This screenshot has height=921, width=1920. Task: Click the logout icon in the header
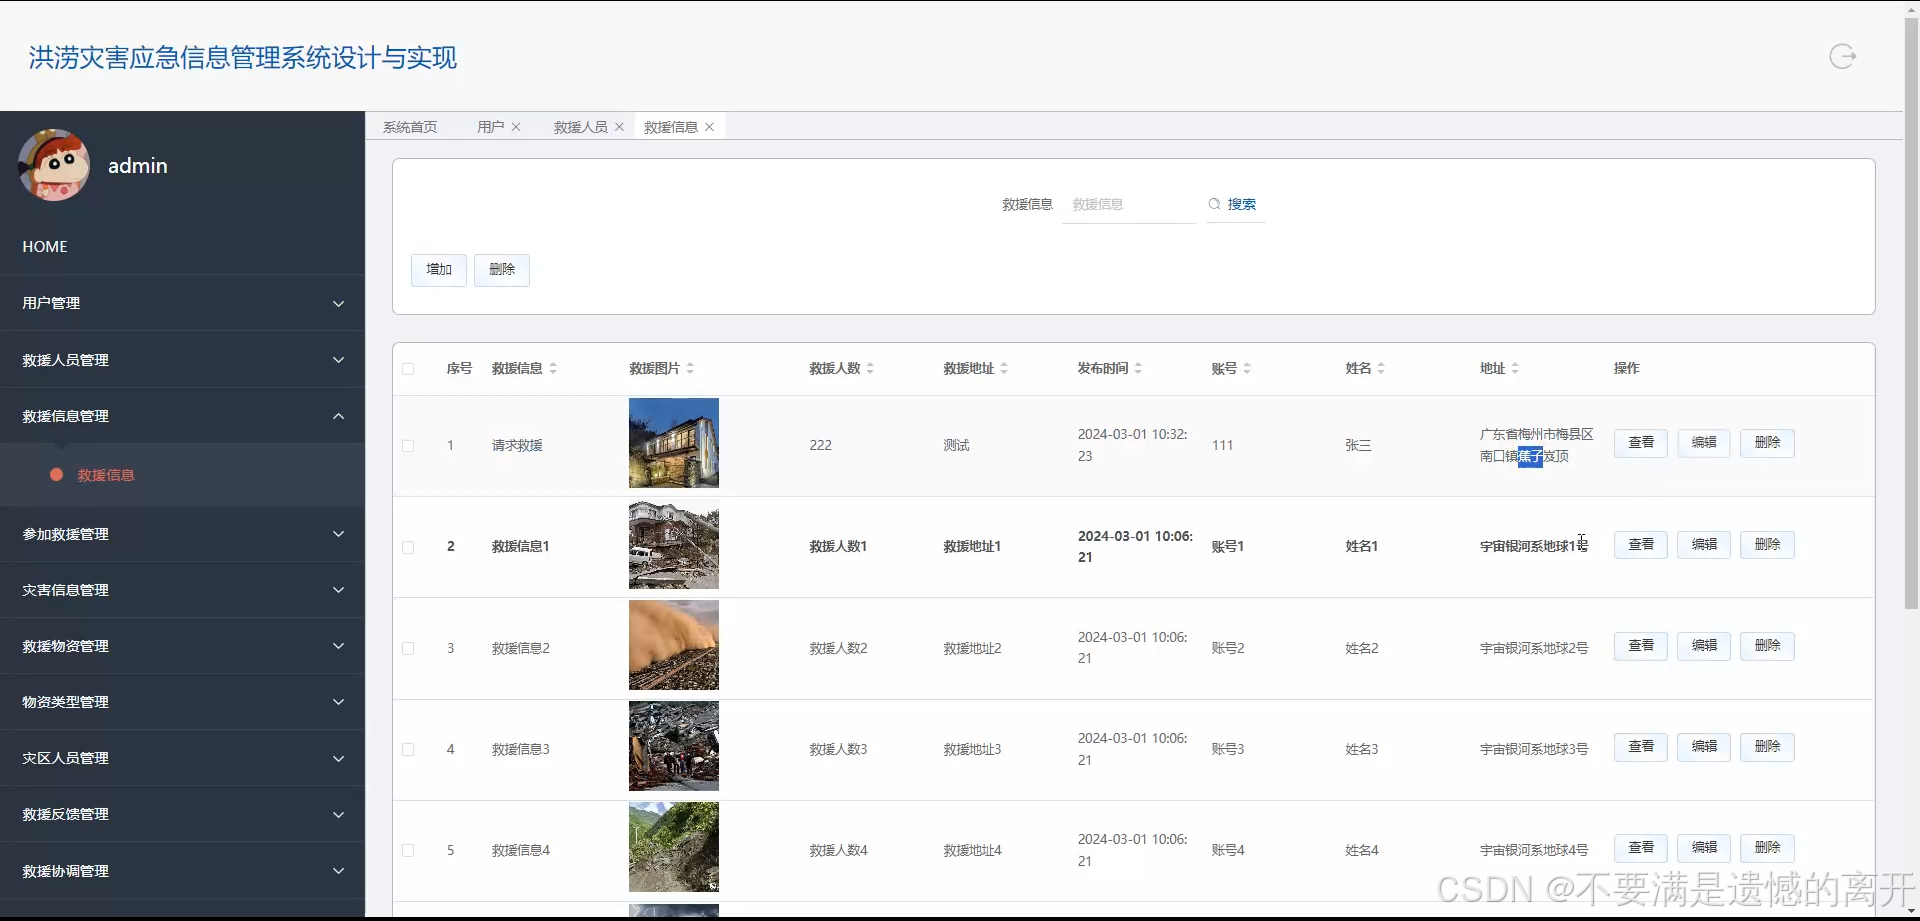tap(1842, 56)
